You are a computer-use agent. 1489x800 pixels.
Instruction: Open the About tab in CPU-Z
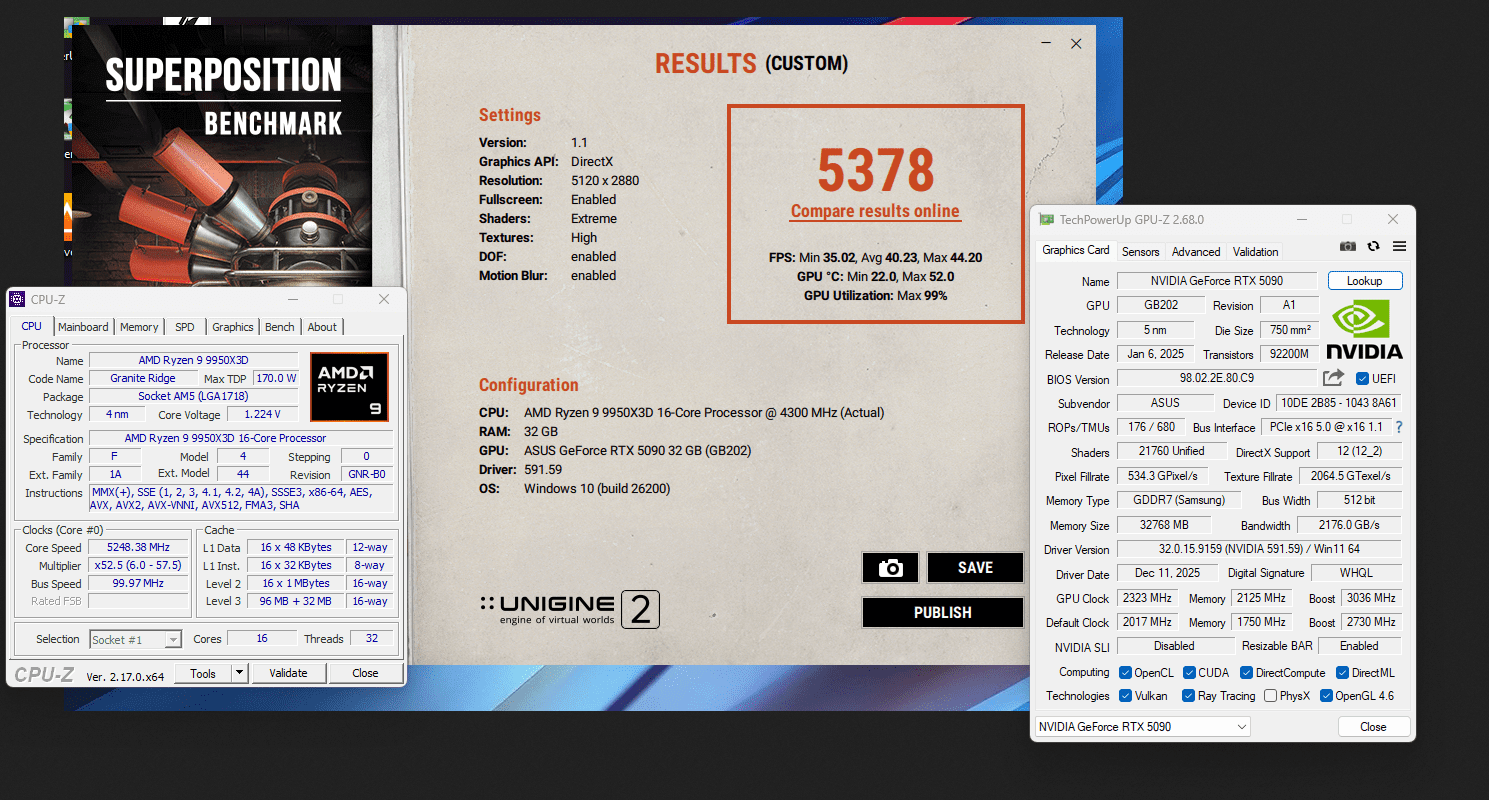(x=322, y=327)
